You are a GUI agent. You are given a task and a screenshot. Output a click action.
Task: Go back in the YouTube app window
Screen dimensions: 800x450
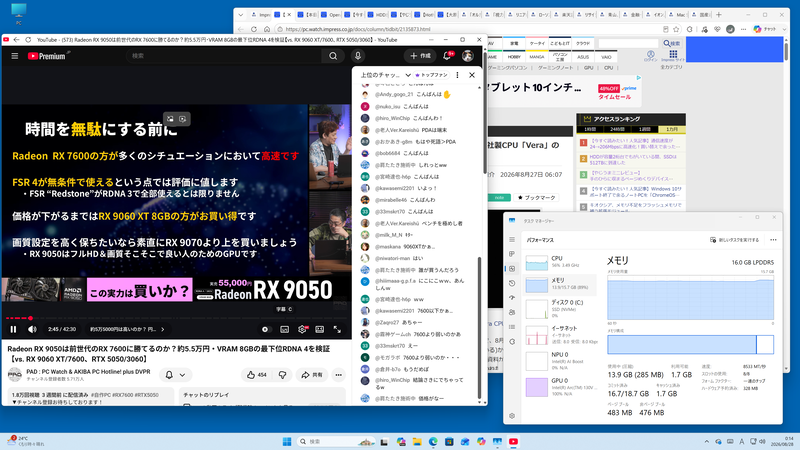(17, 40)
